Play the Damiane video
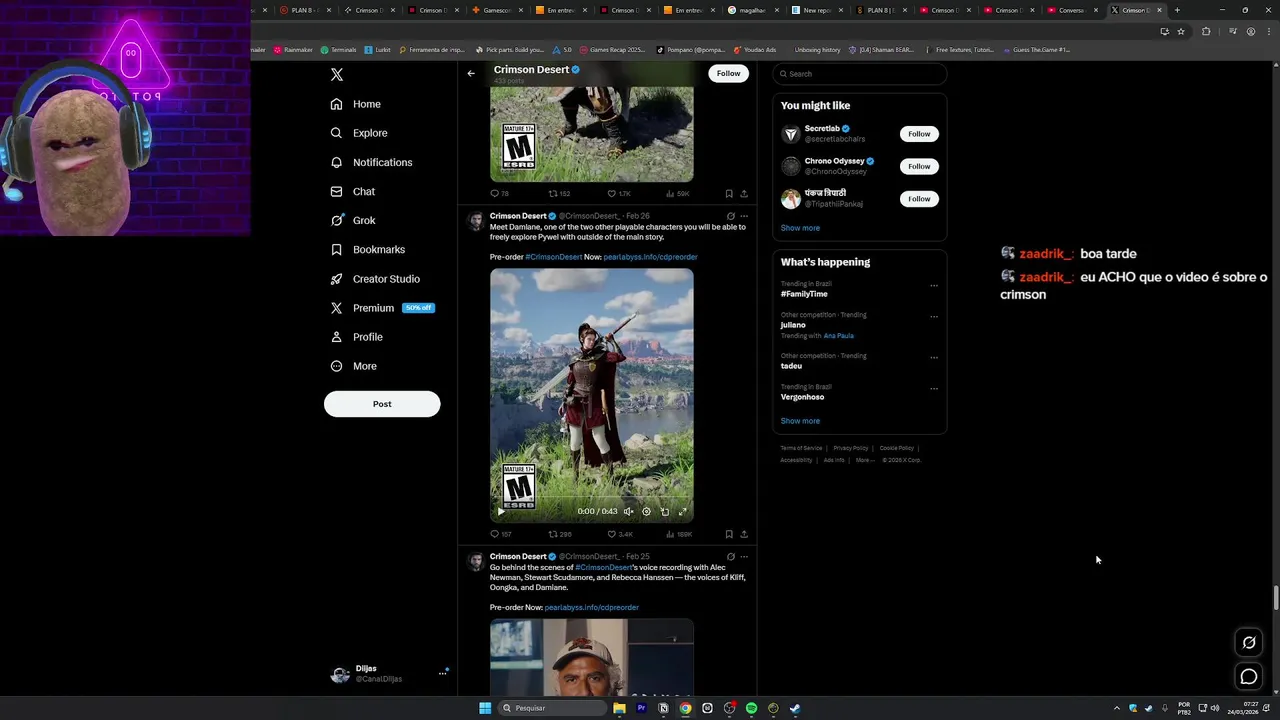Viewport: 1280px width, 720px height. tap(501, 512)
